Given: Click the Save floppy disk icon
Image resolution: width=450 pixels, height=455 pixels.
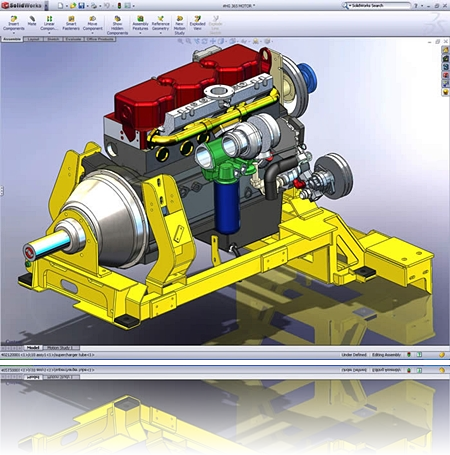Looking at the screenshot, I should pyautogui.click(x=82, y=5).
